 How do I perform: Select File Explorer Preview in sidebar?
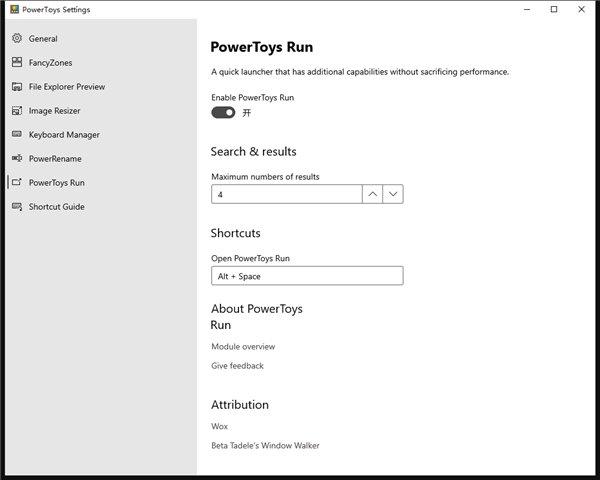(67, 87)
